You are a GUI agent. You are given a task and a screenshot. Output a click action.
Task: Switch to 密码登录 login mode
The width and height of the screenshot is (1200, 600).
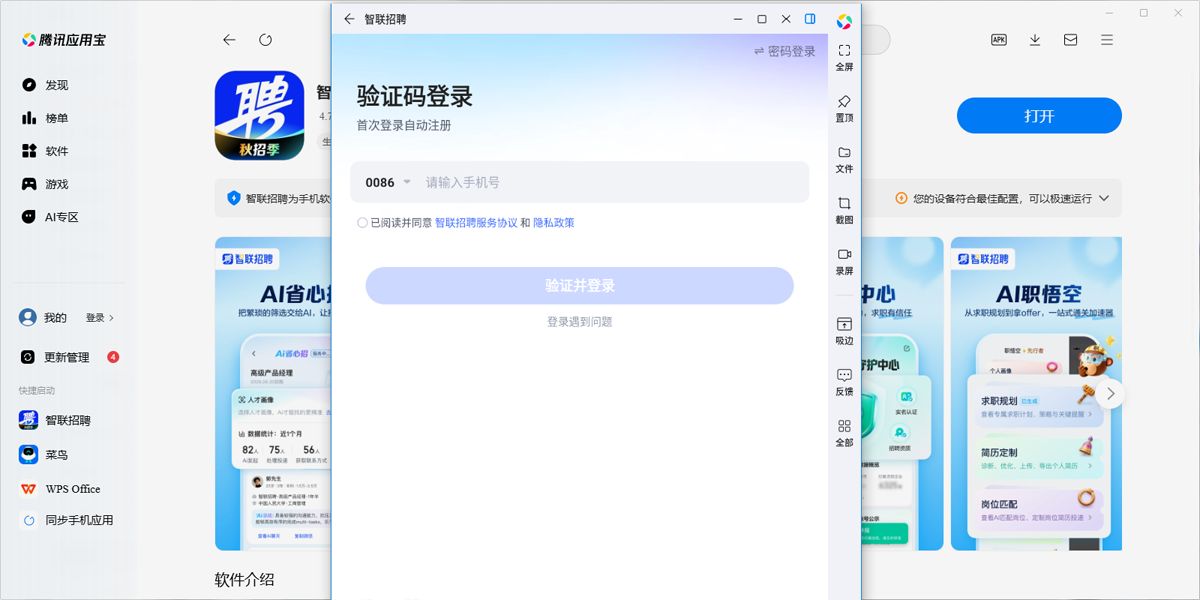point(785,51)
